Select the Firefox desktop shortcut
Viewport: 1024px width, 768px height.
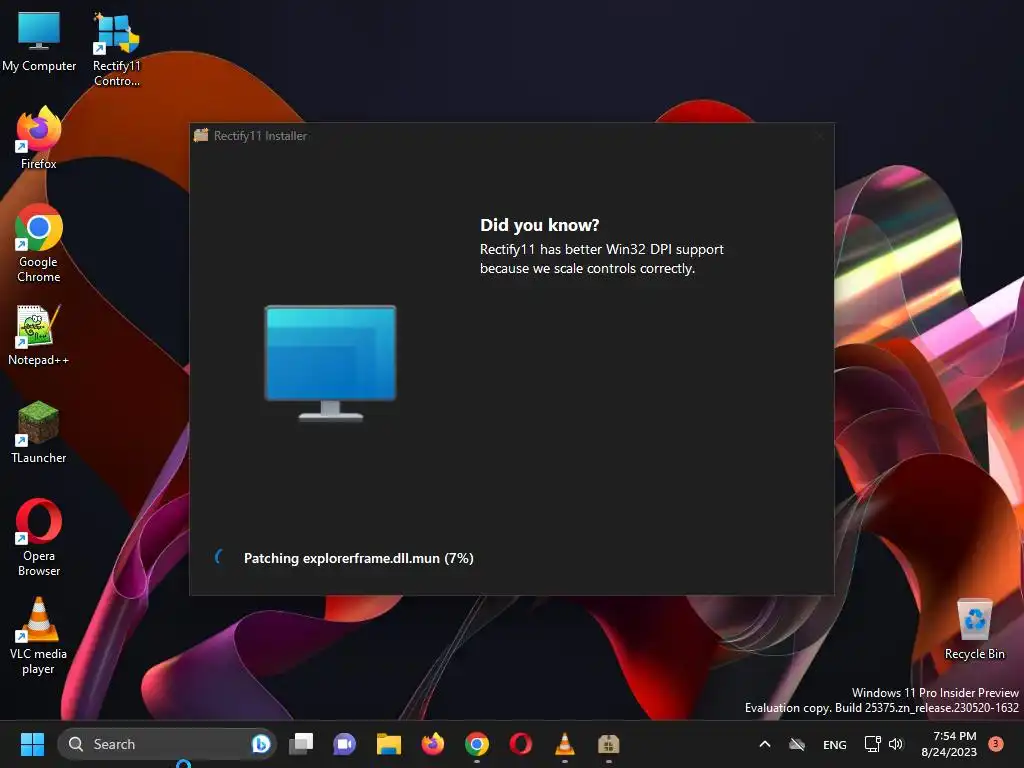click(39, 138)
